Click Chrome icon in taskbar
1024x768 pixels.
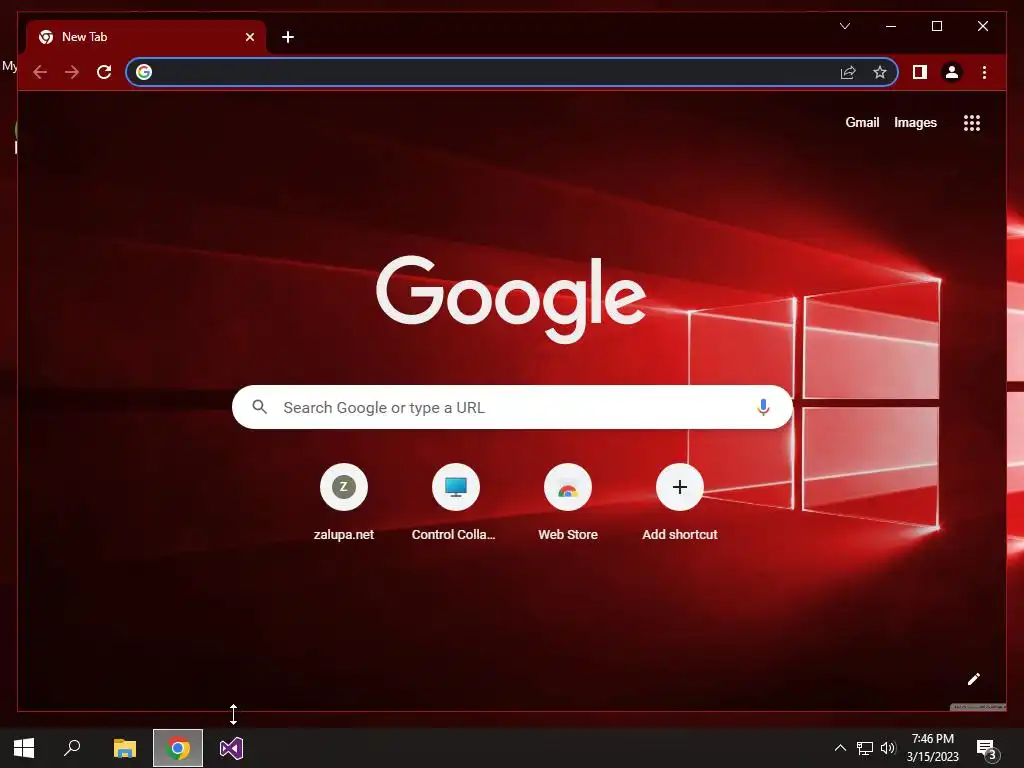pos(178,748)
